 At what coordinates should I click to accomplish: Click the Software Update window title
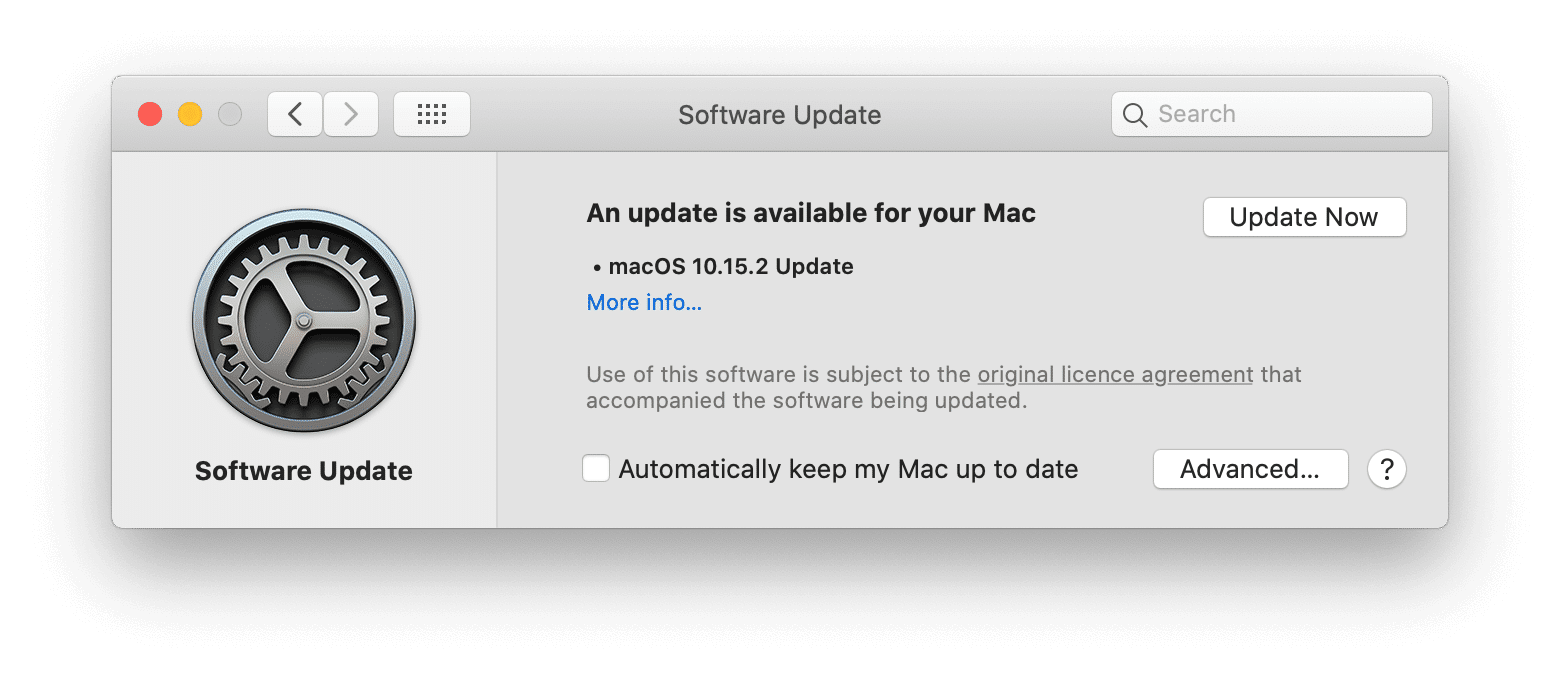779,115
